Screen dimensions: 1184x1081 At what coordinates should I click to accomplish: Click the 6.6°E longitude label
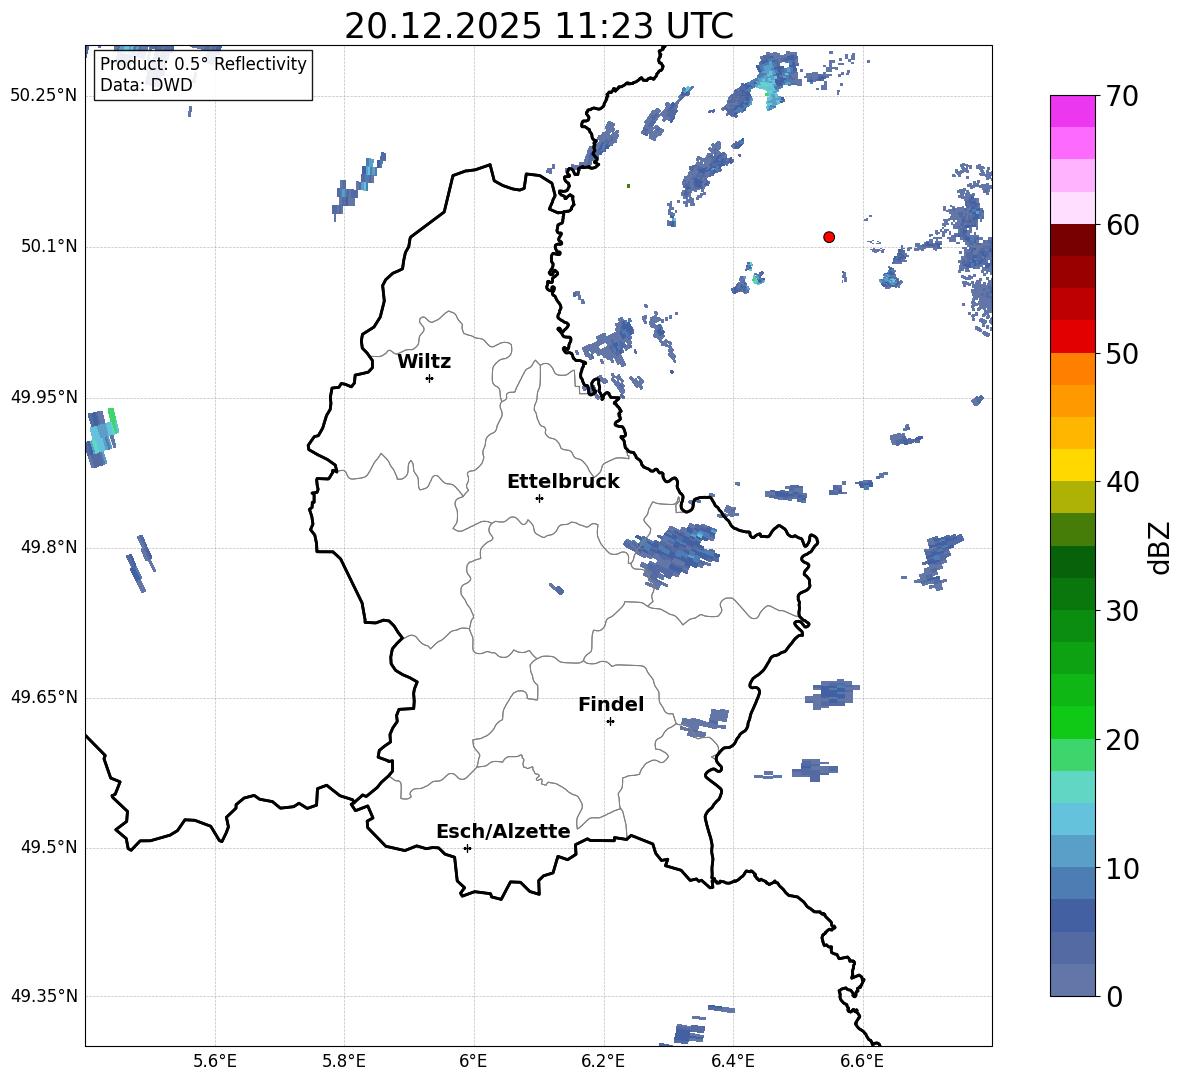click(862, 1061)
